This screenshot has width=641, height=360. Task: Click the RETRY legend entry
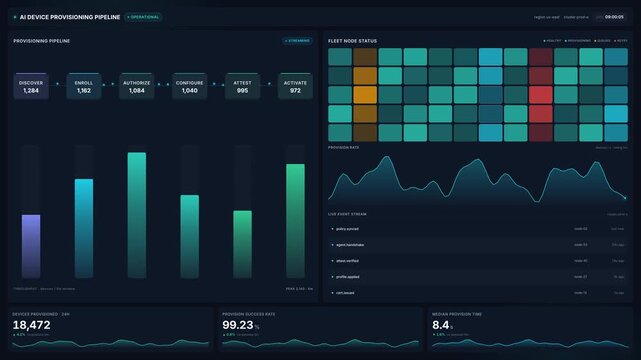click(621, 41)
